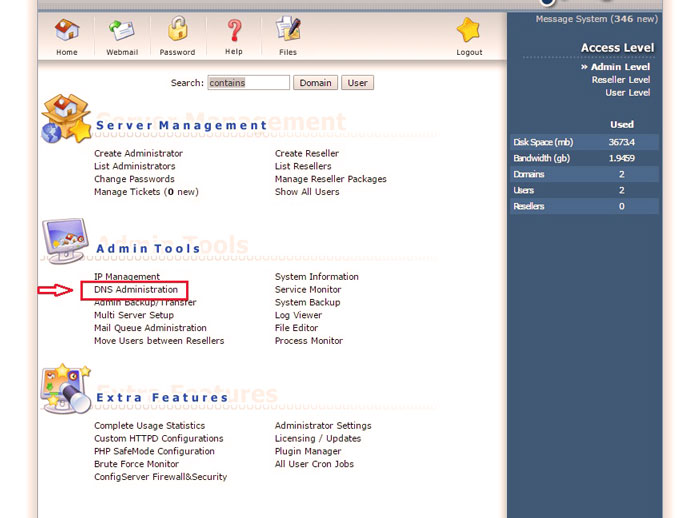This screenshot has height=518, width=685.
Task: Open the Files icon
Action: coord(288,29)
